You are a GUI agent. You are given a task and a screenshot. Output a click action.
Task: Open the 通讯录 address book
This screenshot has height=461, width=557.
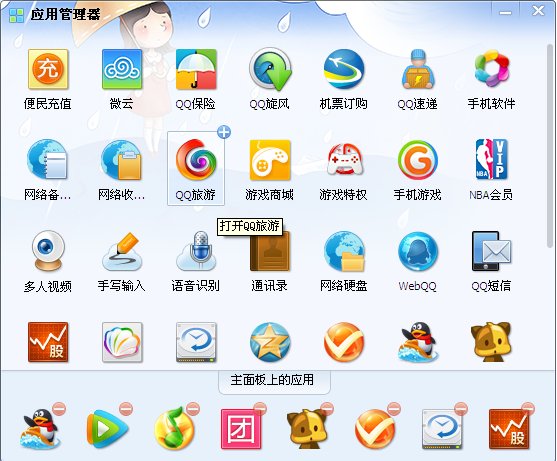click(270, 251)
